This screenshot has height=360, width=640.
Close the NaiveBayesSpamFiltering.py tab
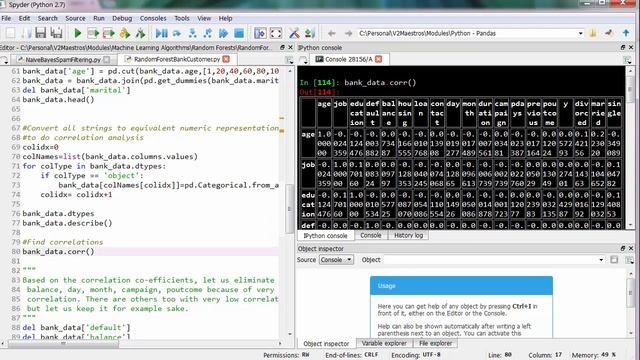pos(107,60)
